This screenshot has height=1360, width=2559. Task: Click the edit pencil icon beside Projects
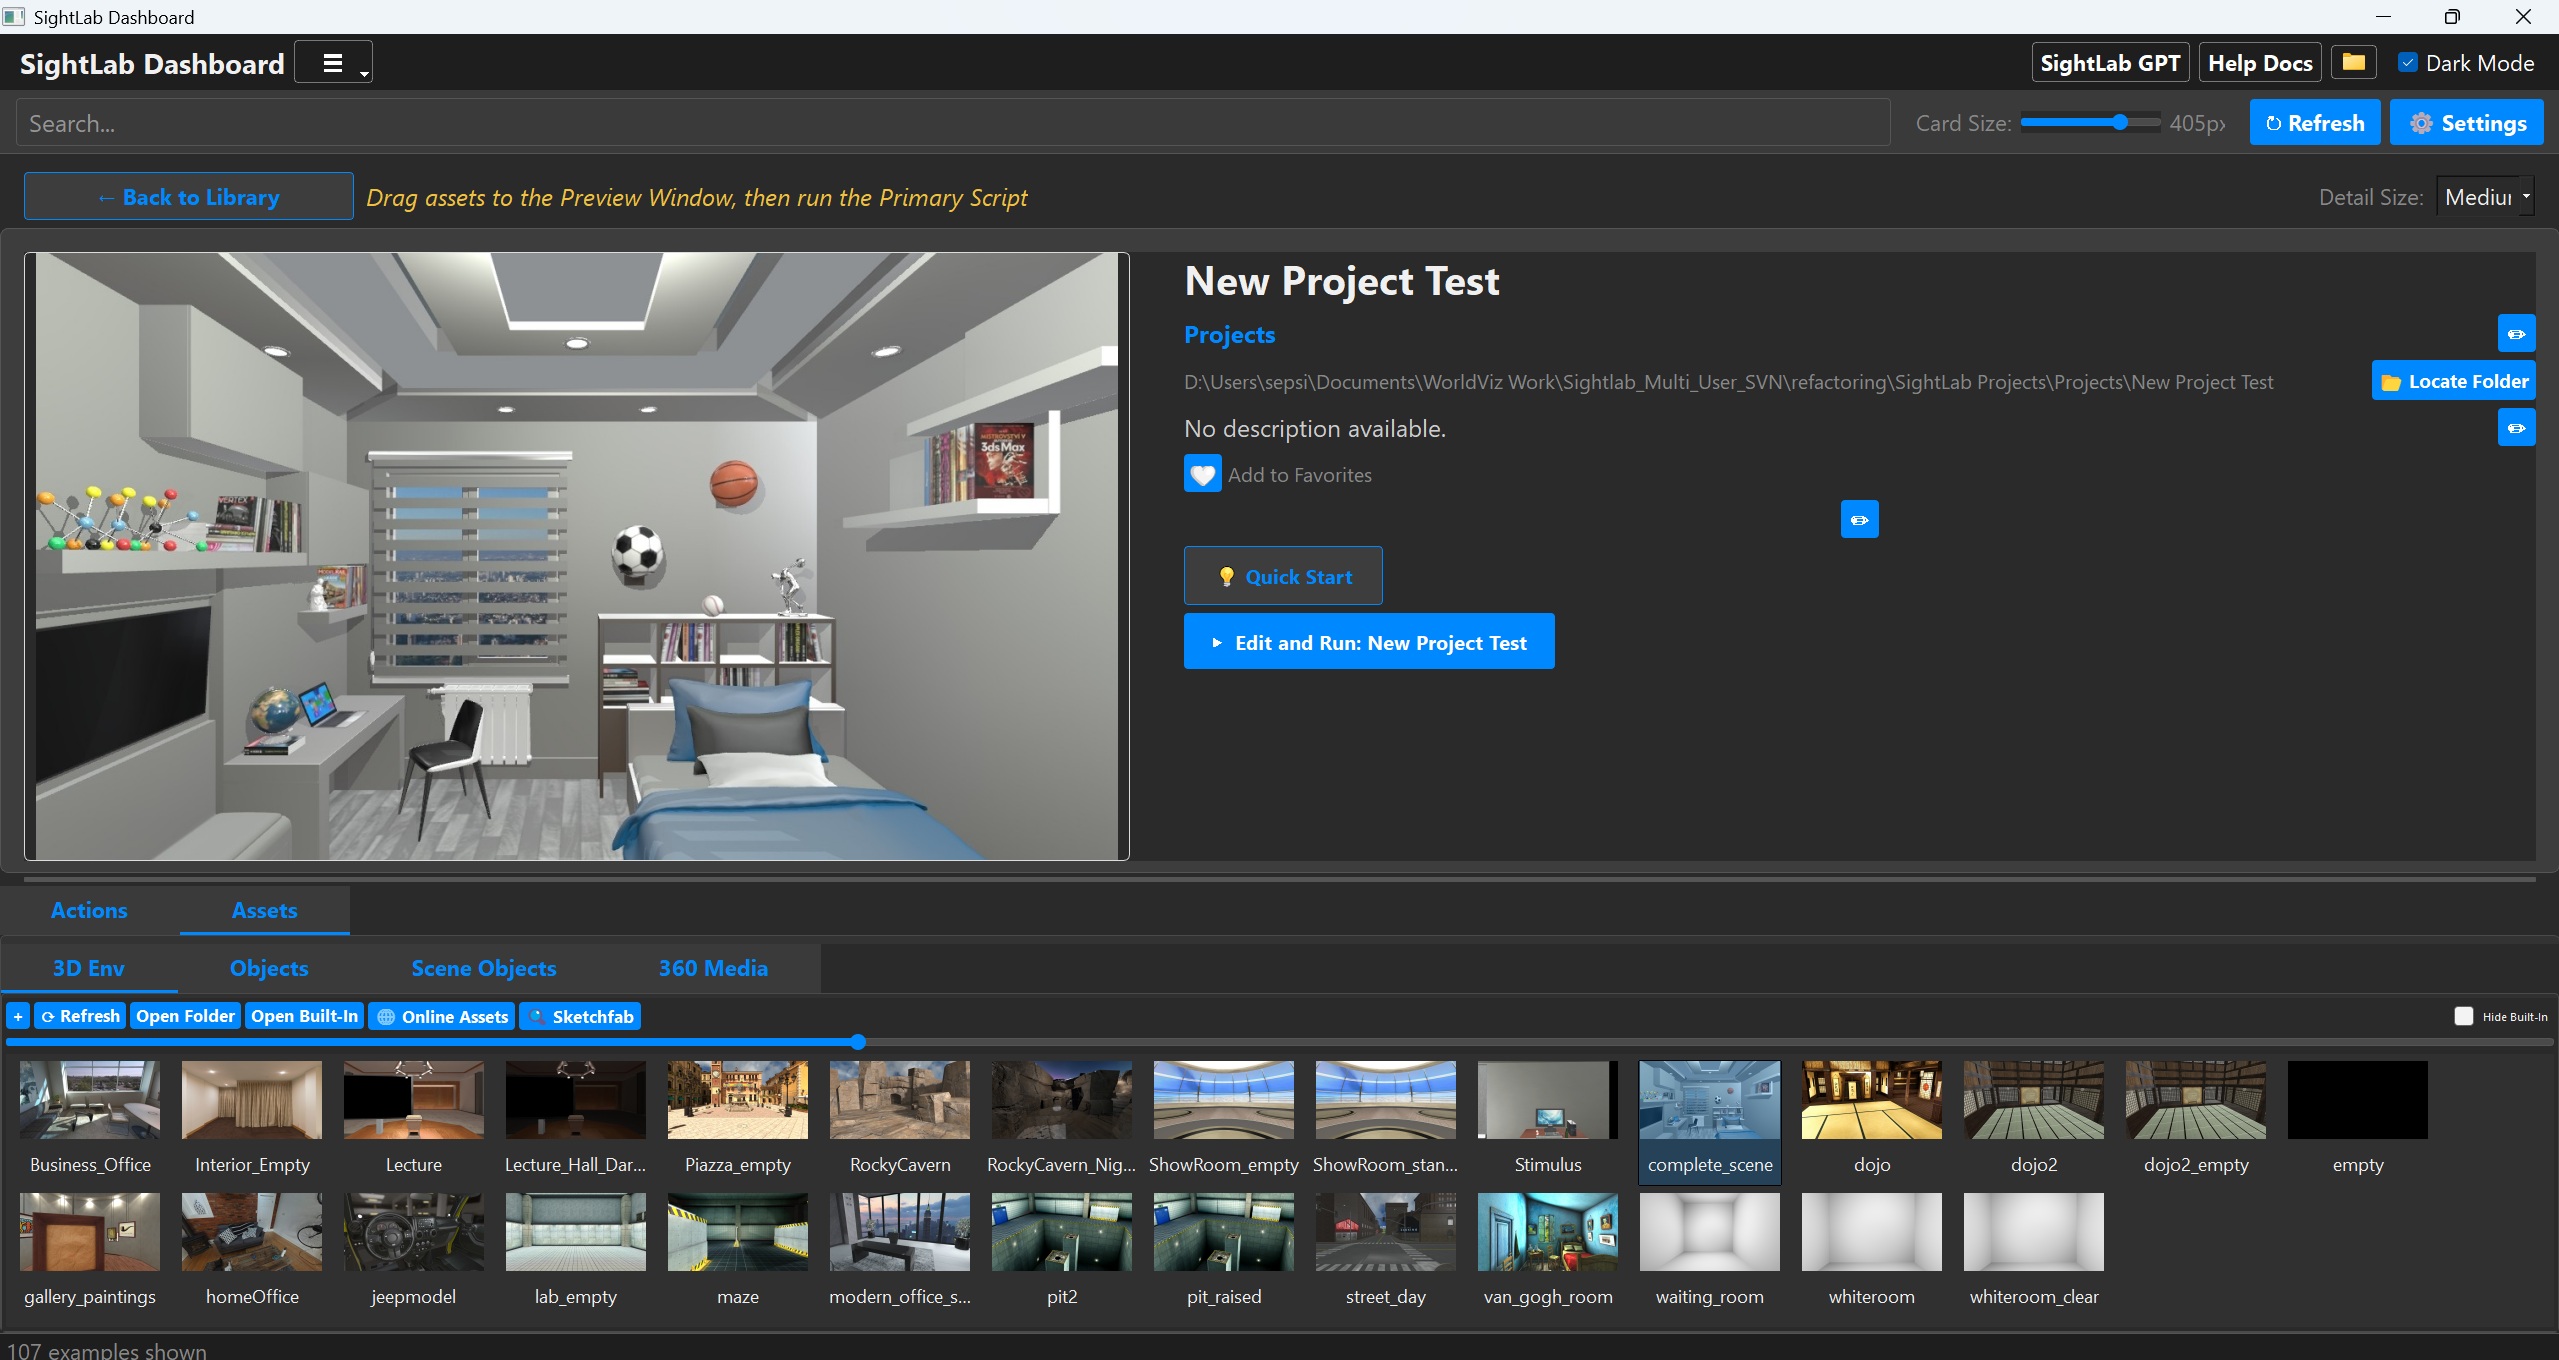(2516, 334)
